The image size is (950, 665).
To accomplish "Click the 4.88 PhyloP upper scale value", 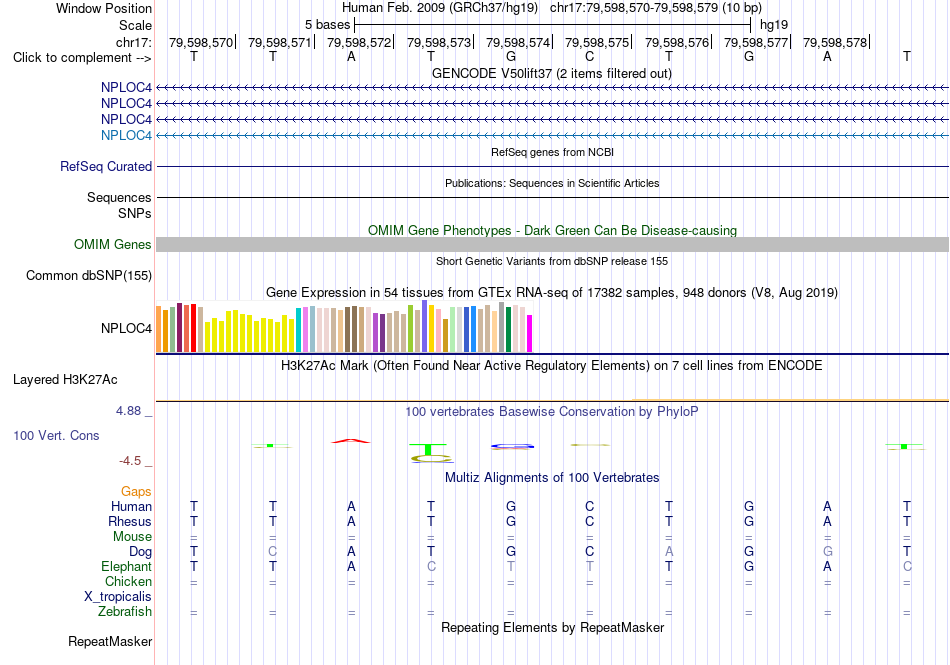I will [128, 411].
